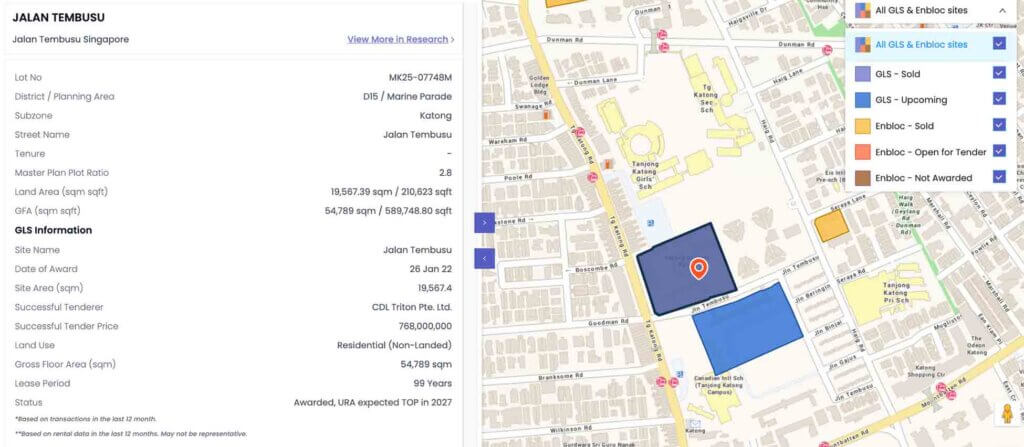Click the orange Enbloc - Open for Tender swatch
The width and height of the screenshot is (1024, 447).
863,152
